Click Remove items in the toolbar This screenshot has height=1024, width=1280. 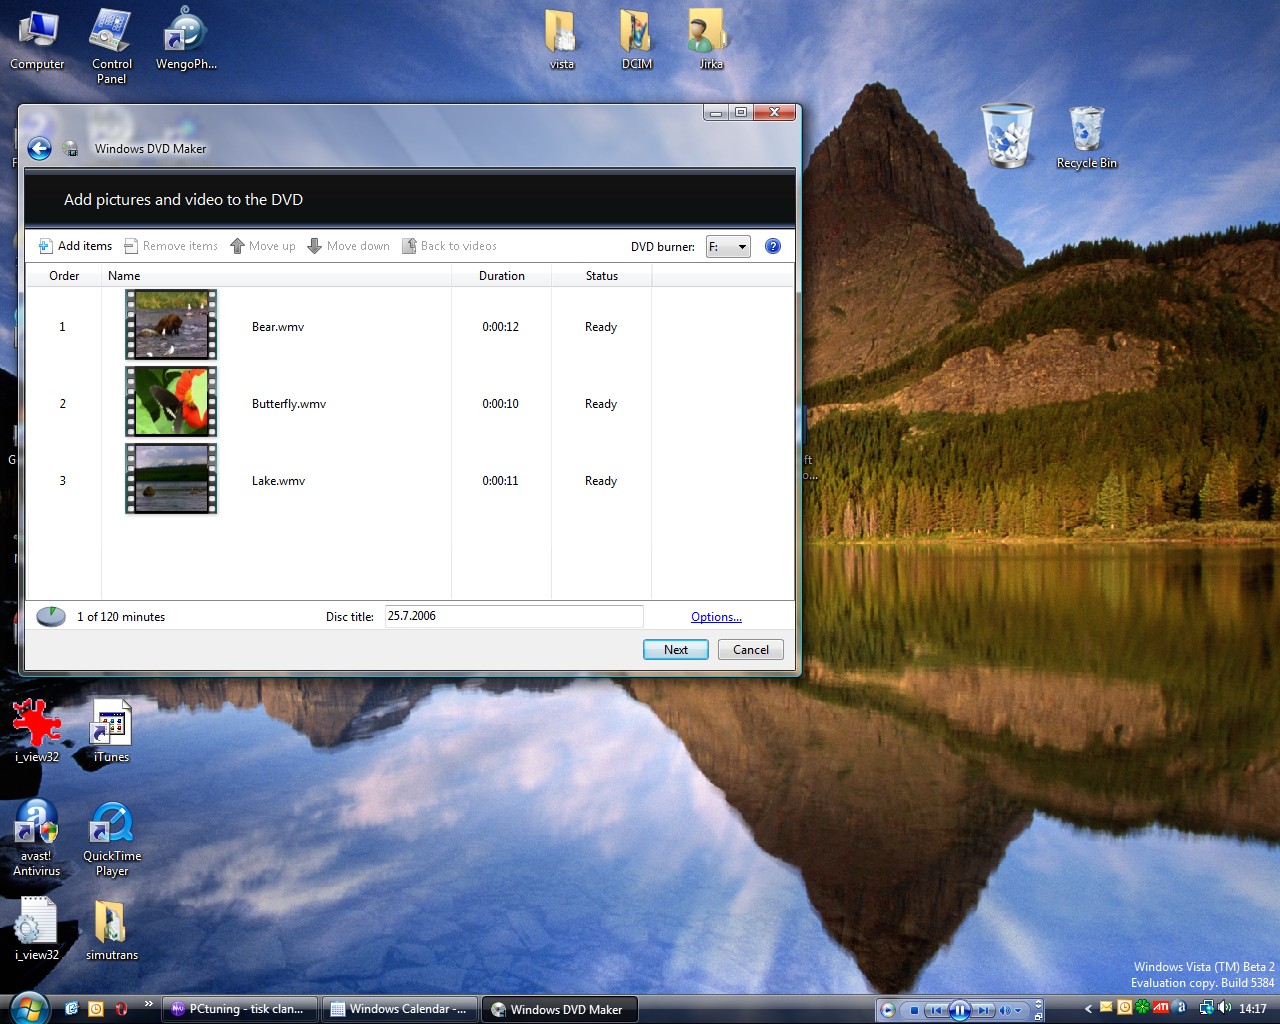coord(170,246)
